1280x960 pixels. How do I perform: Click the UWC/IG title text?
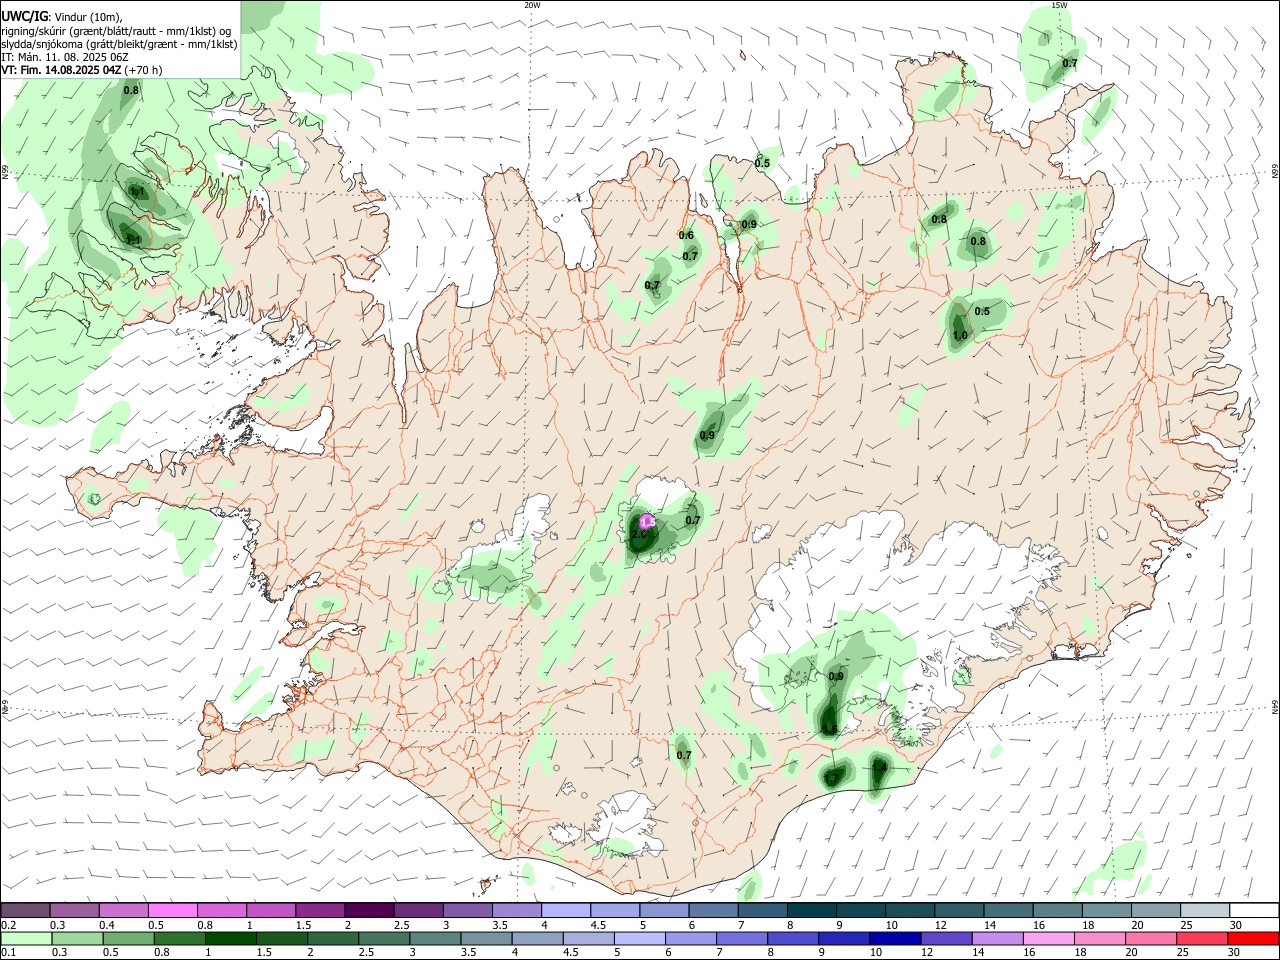(x=23, y=15)
